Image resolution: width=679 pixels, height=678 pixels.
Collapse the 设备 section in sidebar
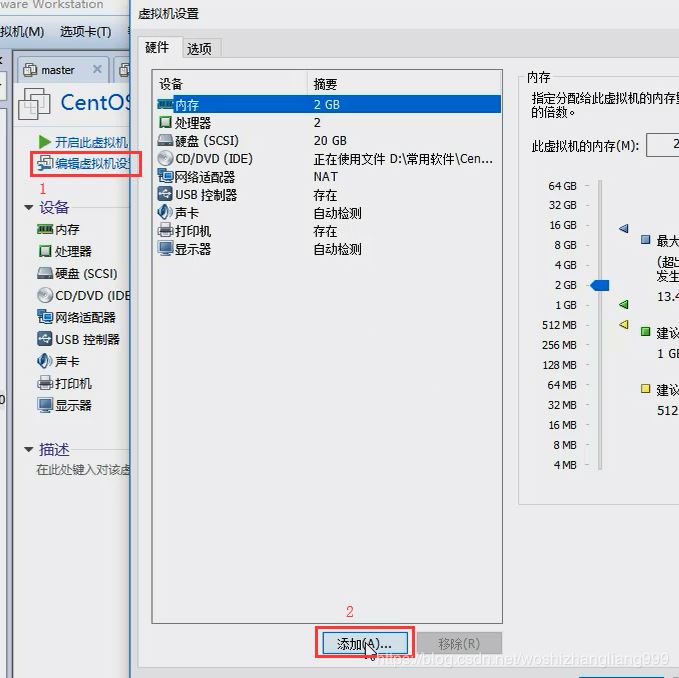pos(29,208)
